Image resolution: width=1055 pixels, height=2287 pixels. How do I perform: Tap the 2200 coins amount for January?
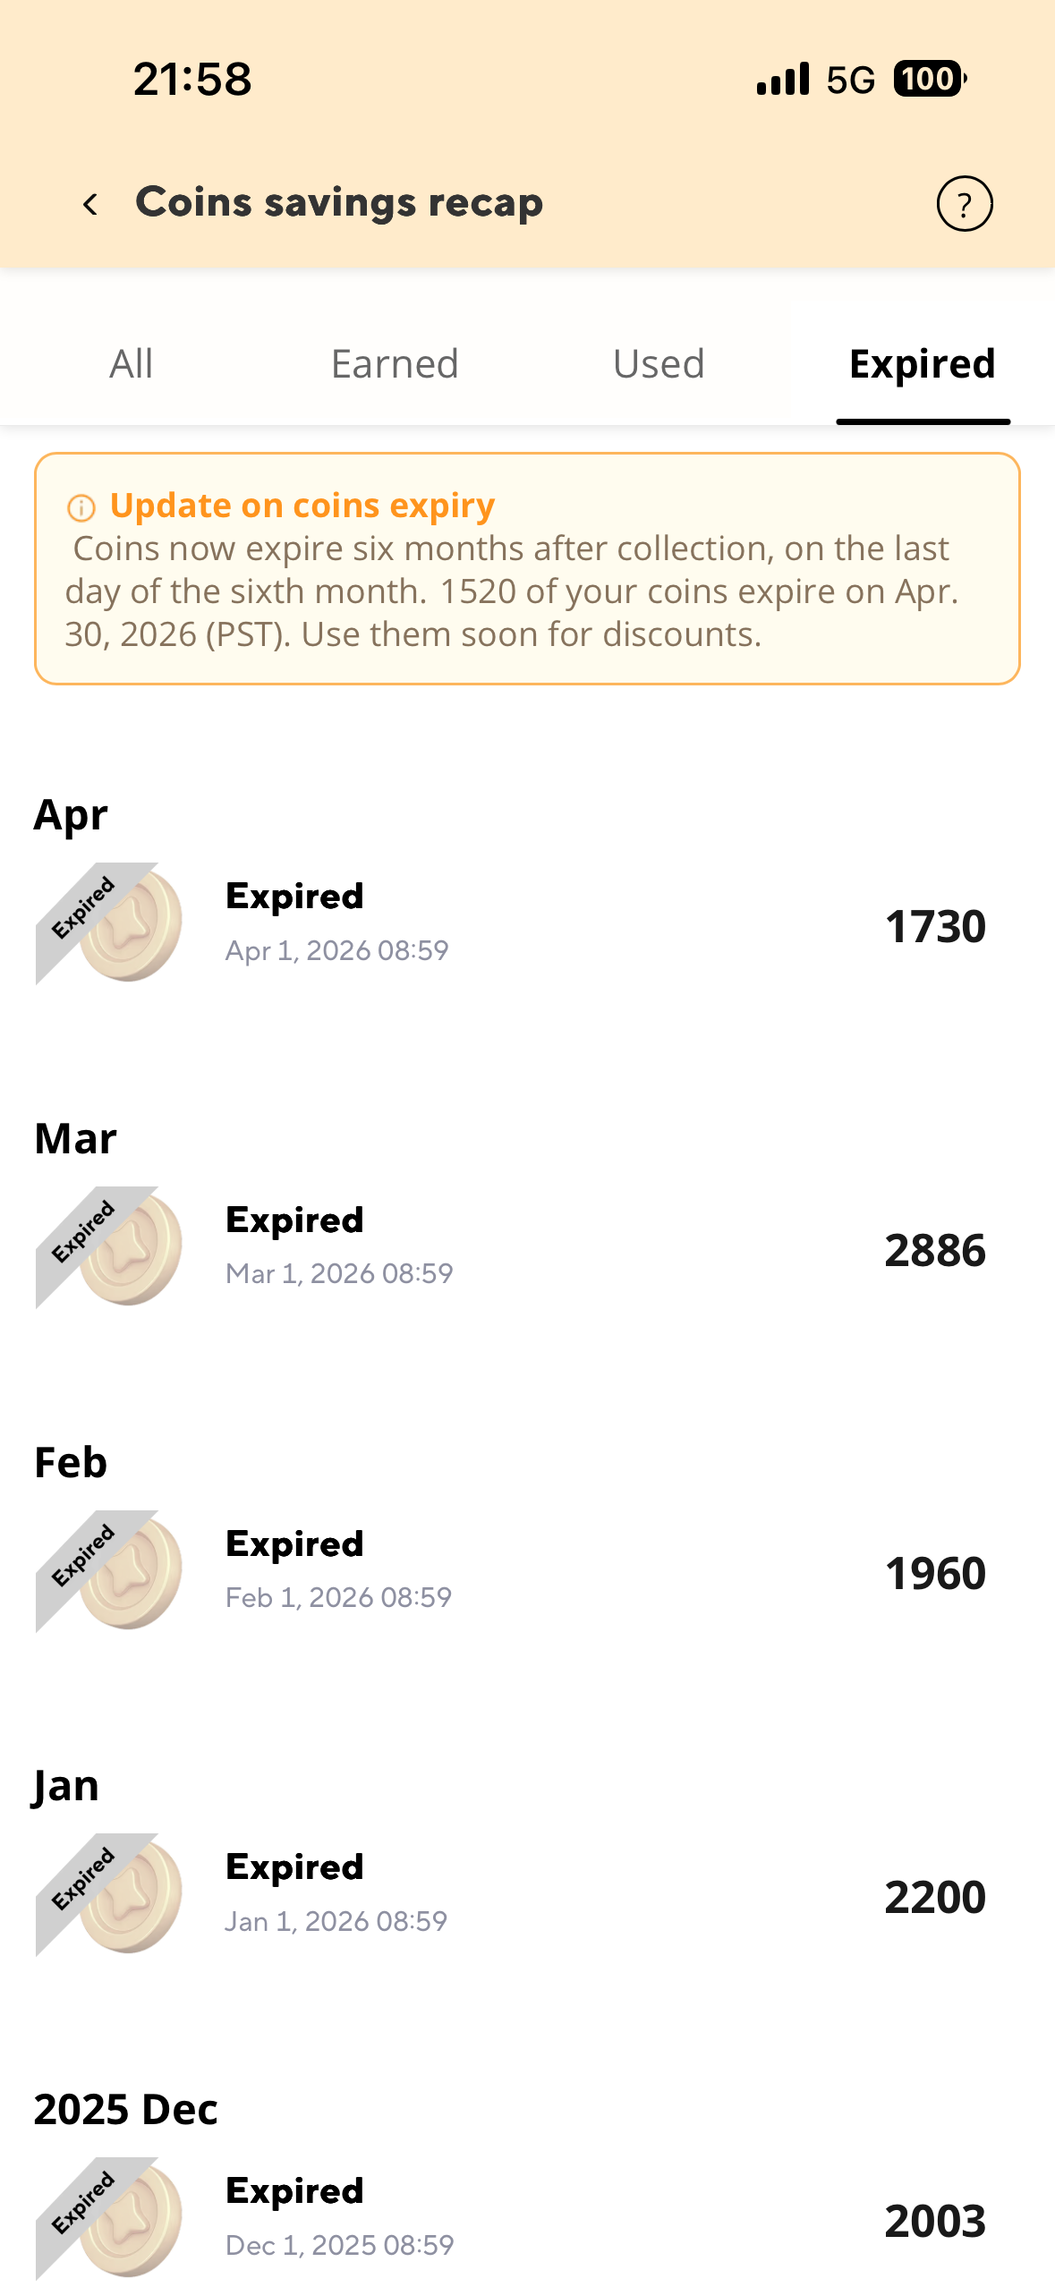[935, 1897]
